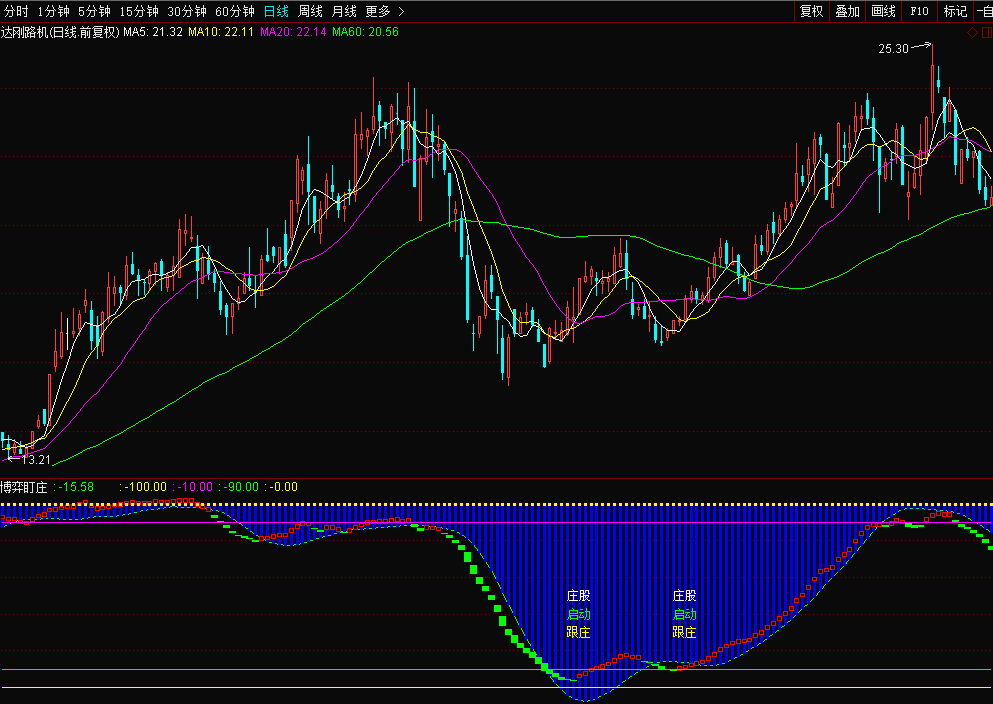This screenshot has height=704, width=993.
Task: Click the green indicator value -90.00
Action: (x=241, y=487)
